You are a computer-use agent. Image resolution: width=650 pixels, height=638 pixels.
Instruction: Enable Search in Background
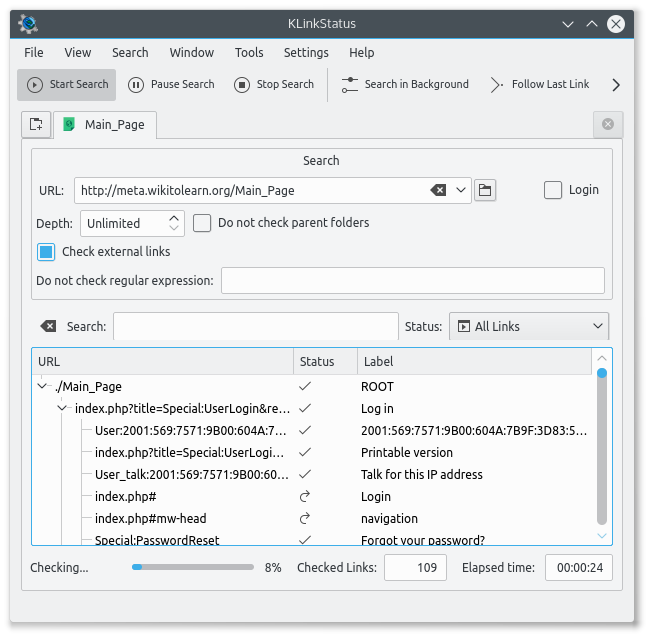point(404,85)
